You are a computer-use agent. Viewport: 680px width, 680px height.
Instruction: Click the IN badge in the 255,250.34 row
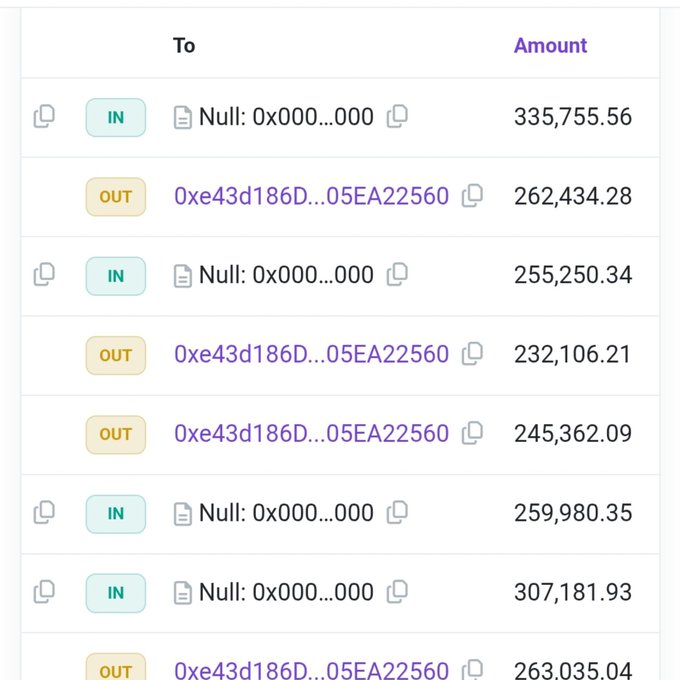coord(116,276)
